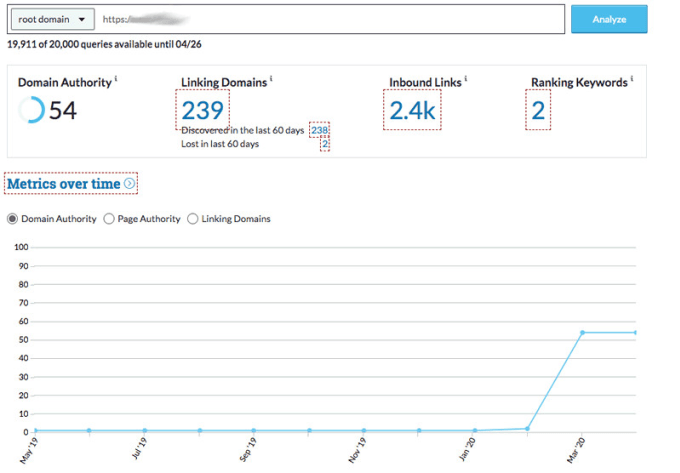Click the 238 discovered domains link
The width and height of the screenshot is (680, 473).
pyautogui.click(x=320, y=131)
